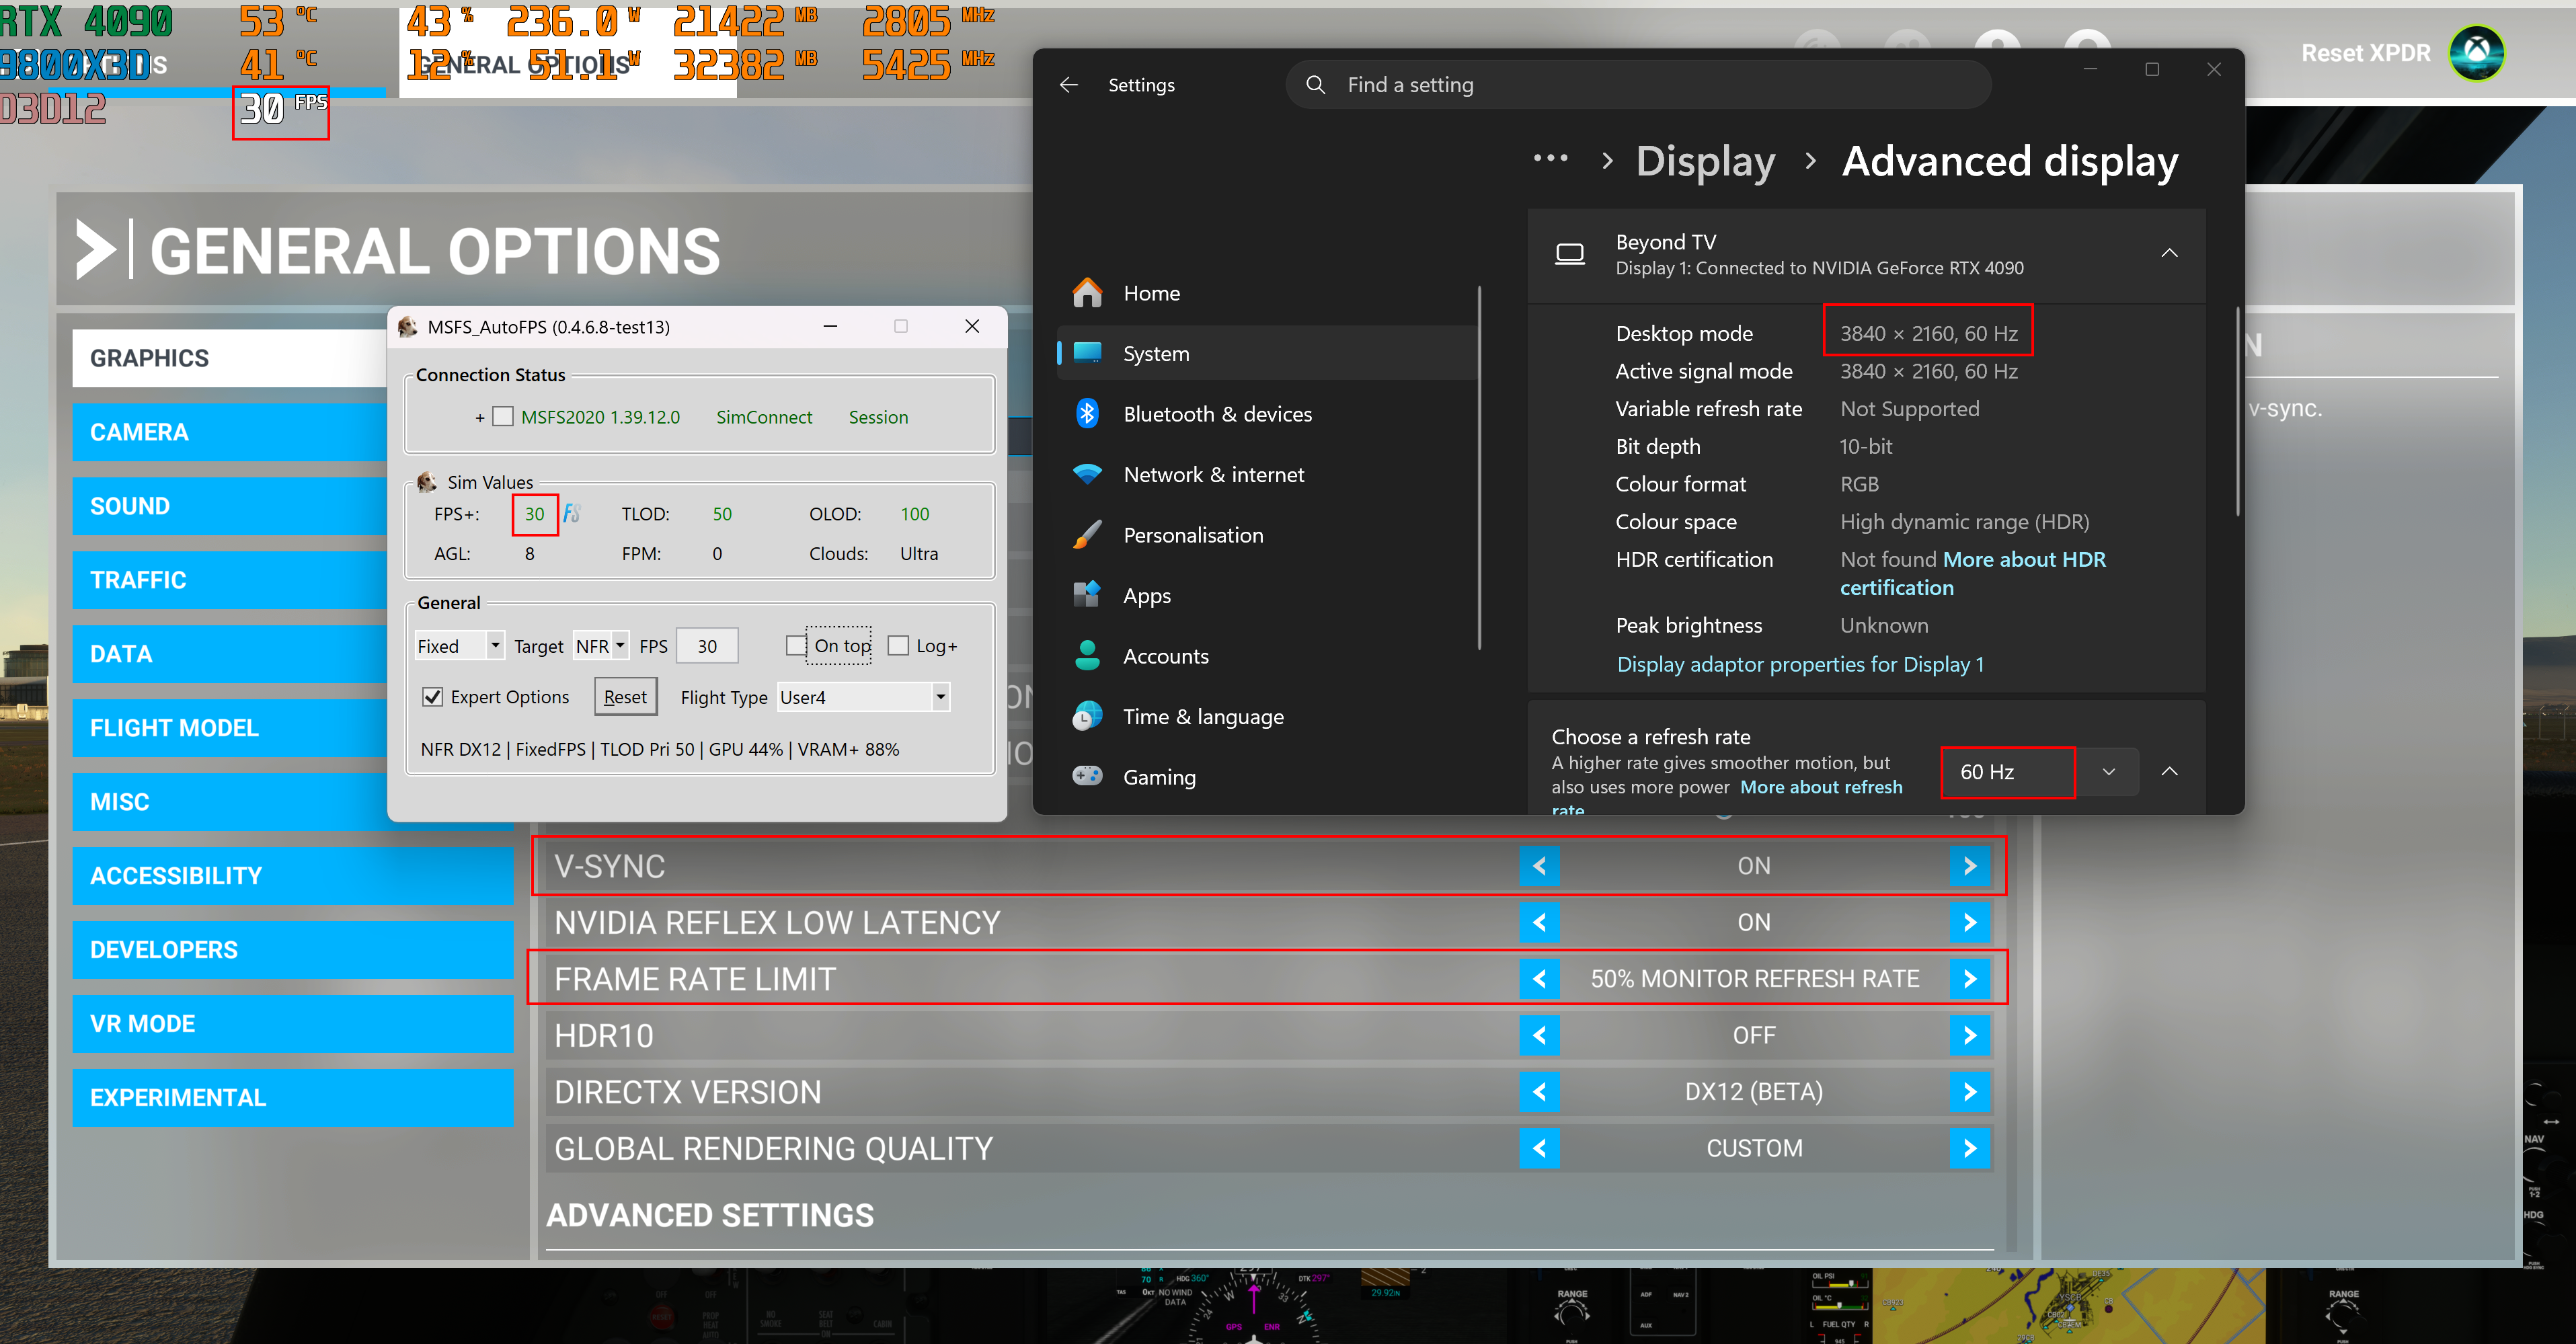
Task: Enable the On top checkbox
Action: coord(796,646)
